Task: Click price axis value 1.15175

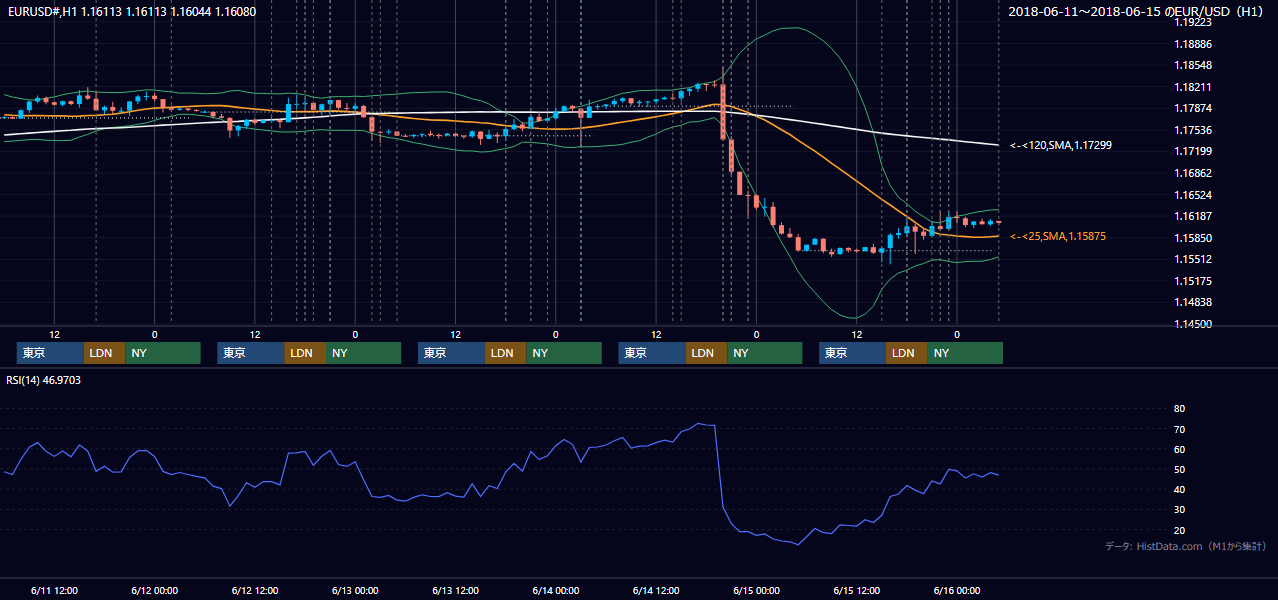Action: point(1192,281)
